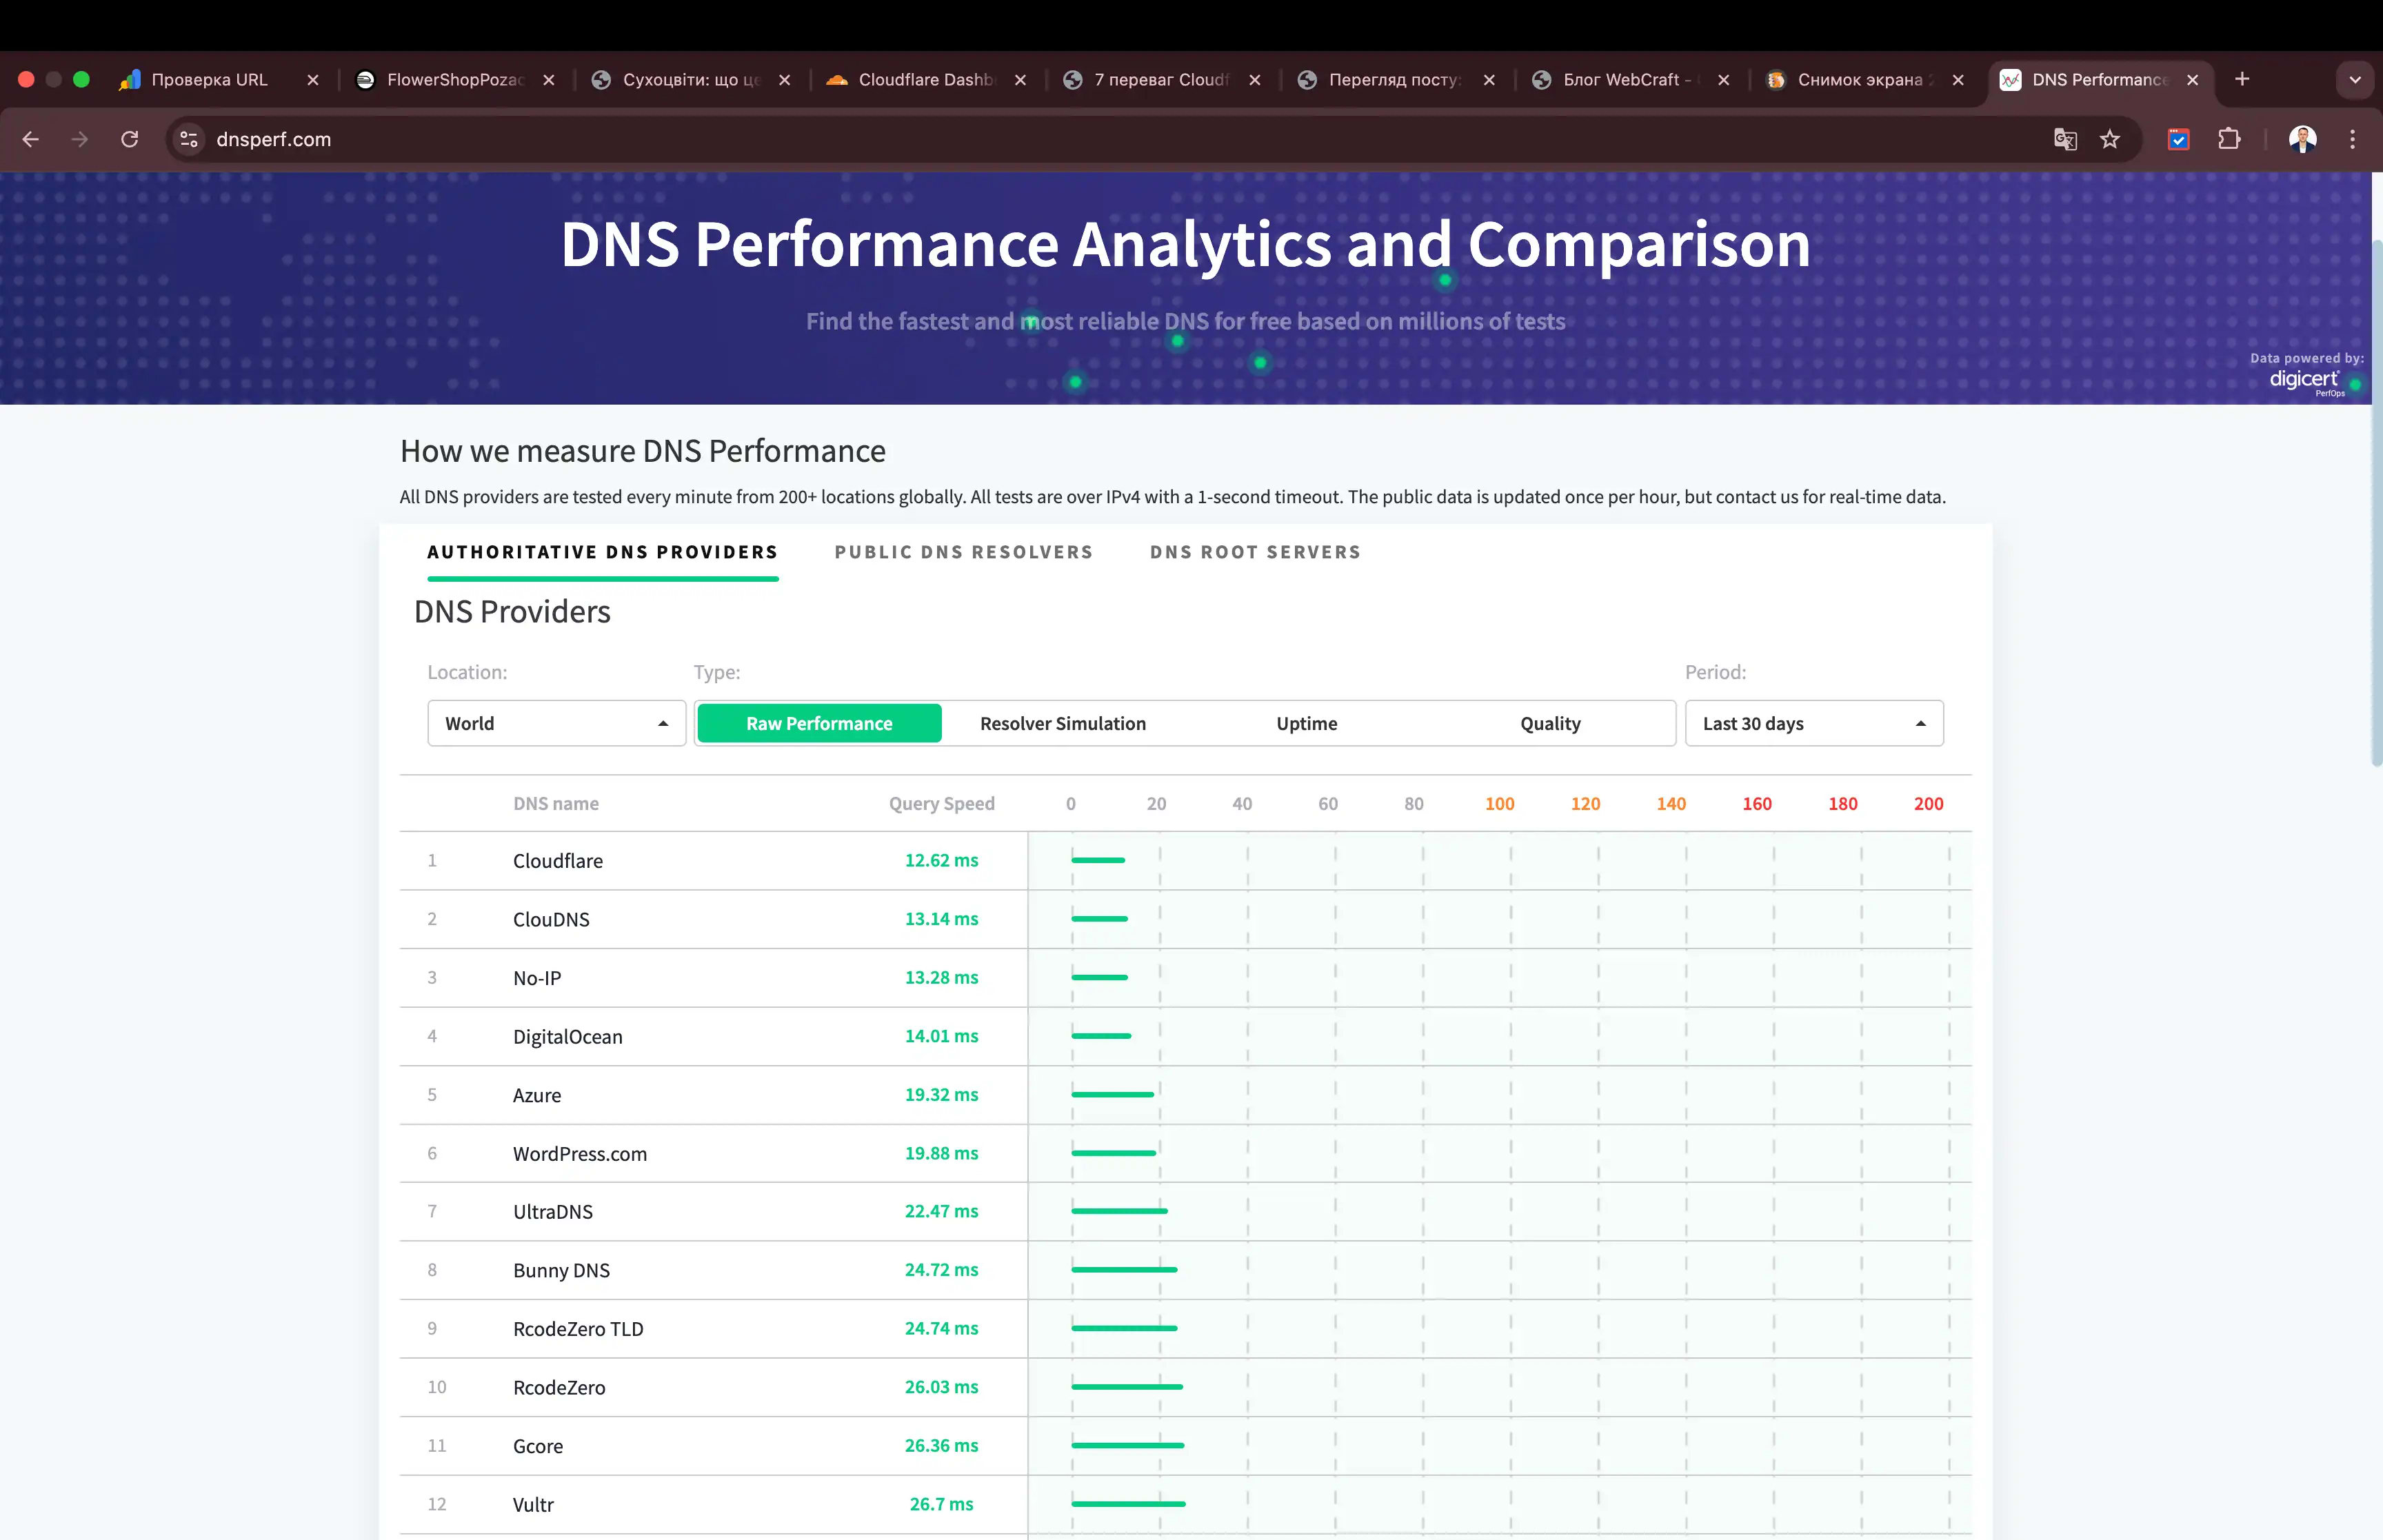The height and width of the screenshot is (1540, 2383).
Task: Open the browser Extensions puzzle icon
Action: (2229, 139)
